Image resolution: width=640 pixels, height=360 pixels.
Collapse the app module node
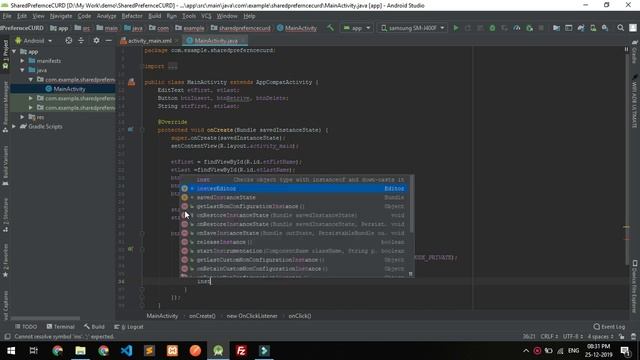point(14,51)
